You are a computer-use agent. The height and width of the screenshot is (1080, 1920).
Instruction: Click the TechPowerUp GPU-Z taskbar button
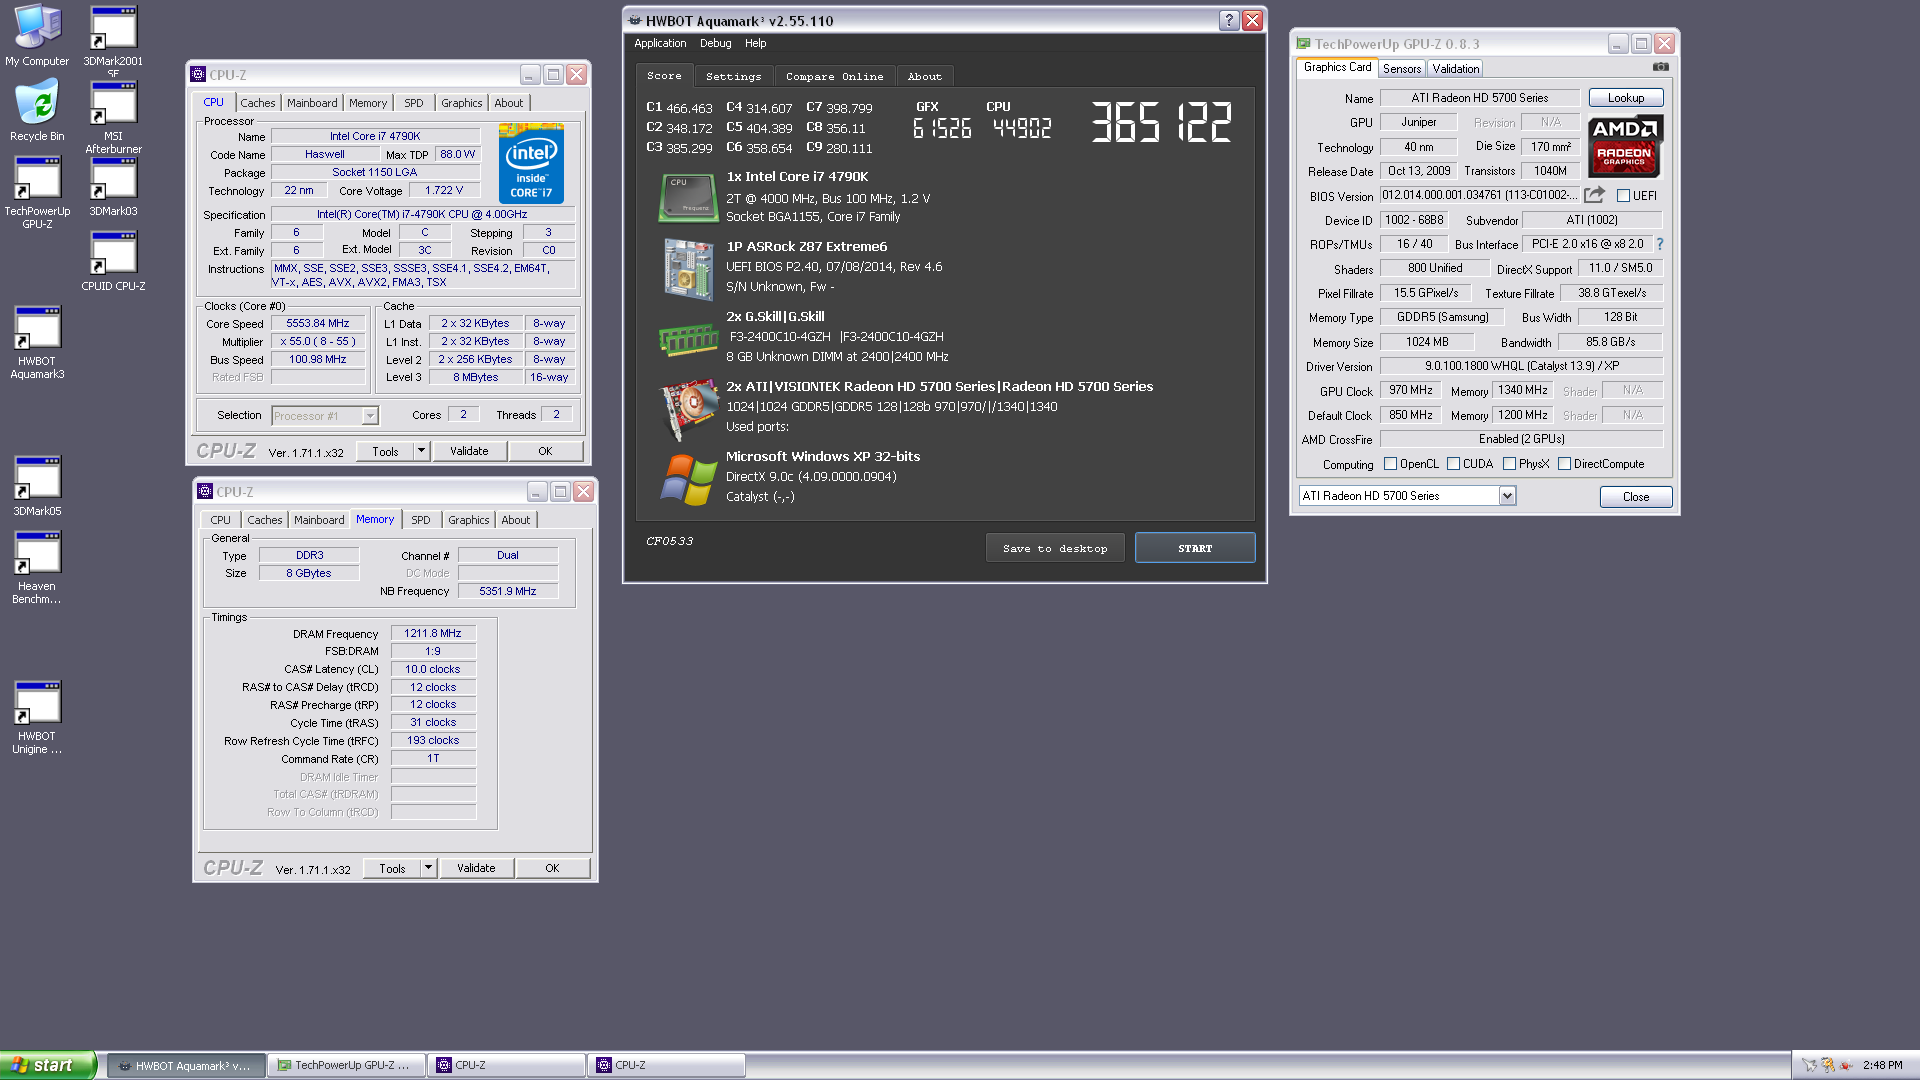(x=346, y=1065)
